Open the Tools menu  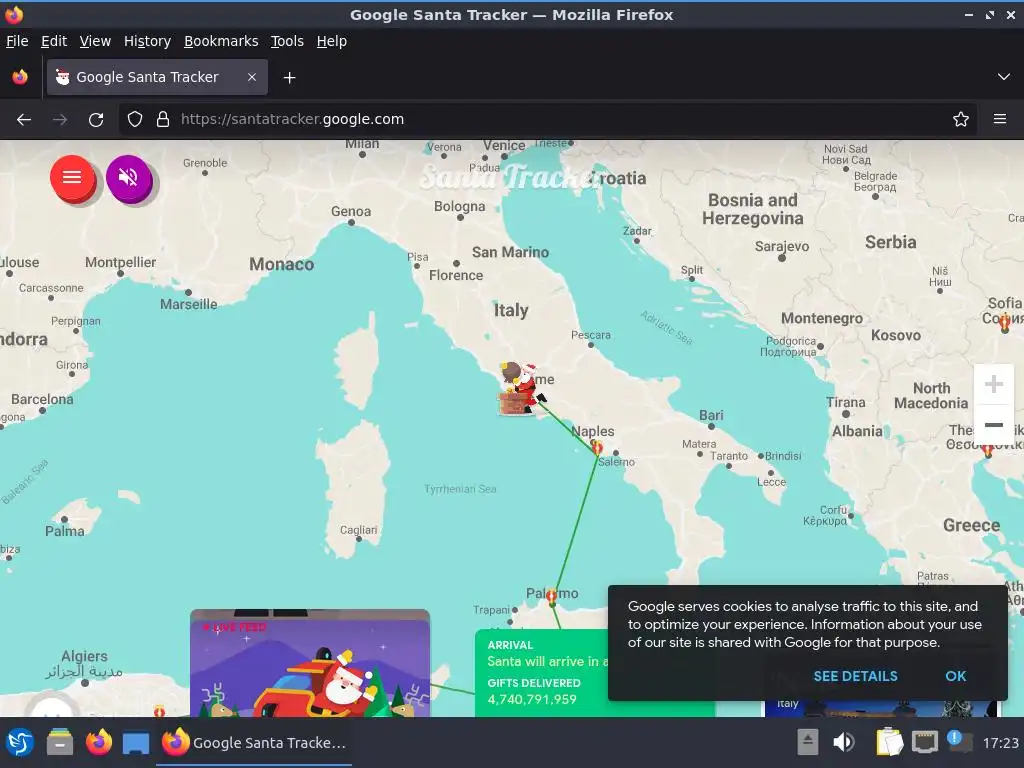287,41
